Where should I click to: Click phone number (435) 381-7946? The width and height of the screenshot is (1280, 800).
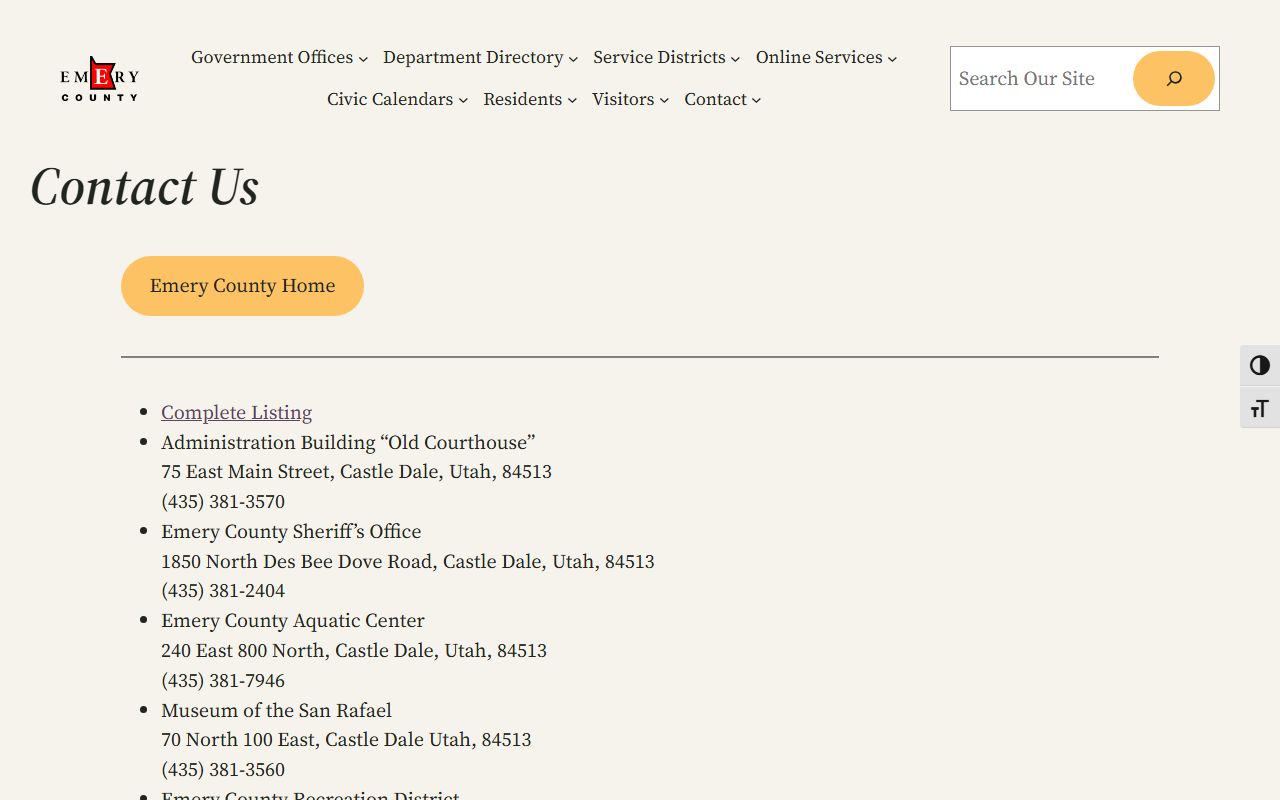[223, 681]
